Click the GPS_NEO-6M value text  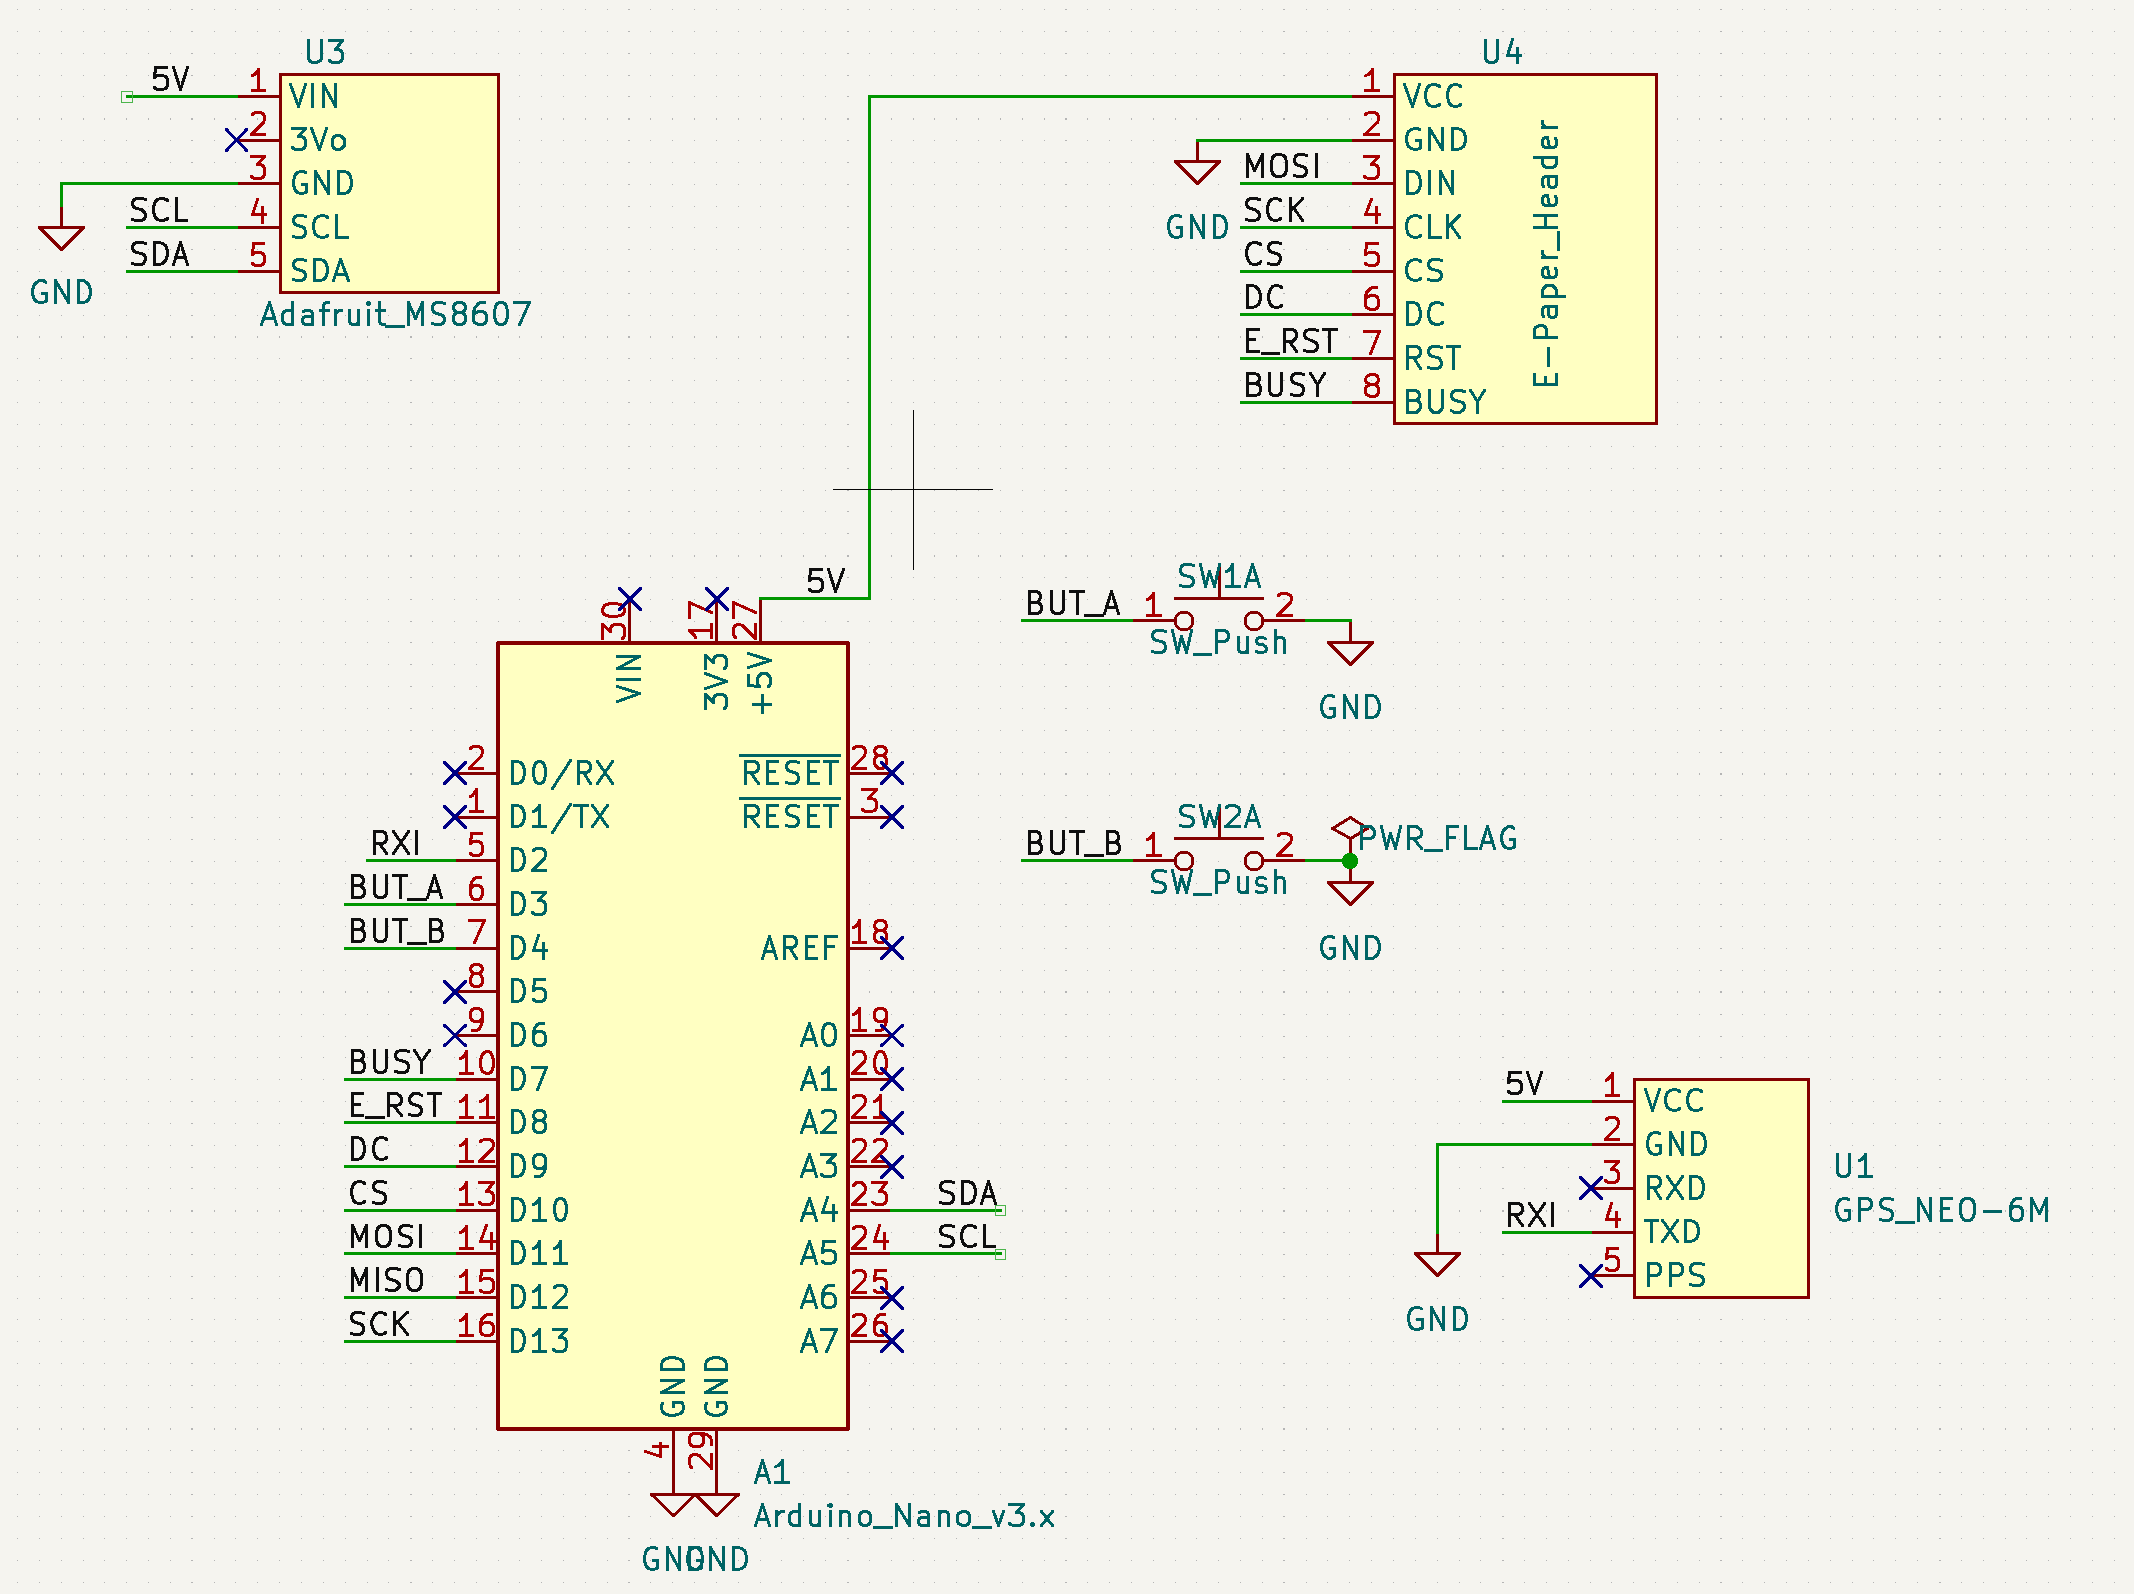(x=1941, y=1211)
